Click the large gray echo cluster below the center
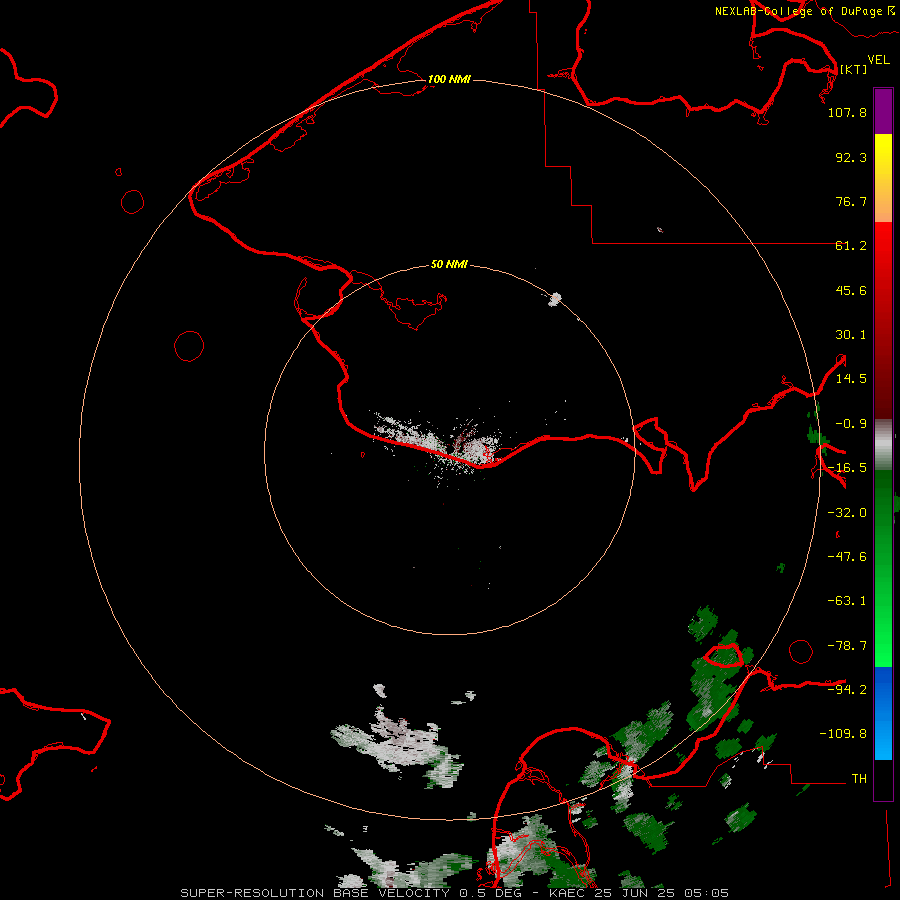900x900 pixels. click(x=396, y=743)
